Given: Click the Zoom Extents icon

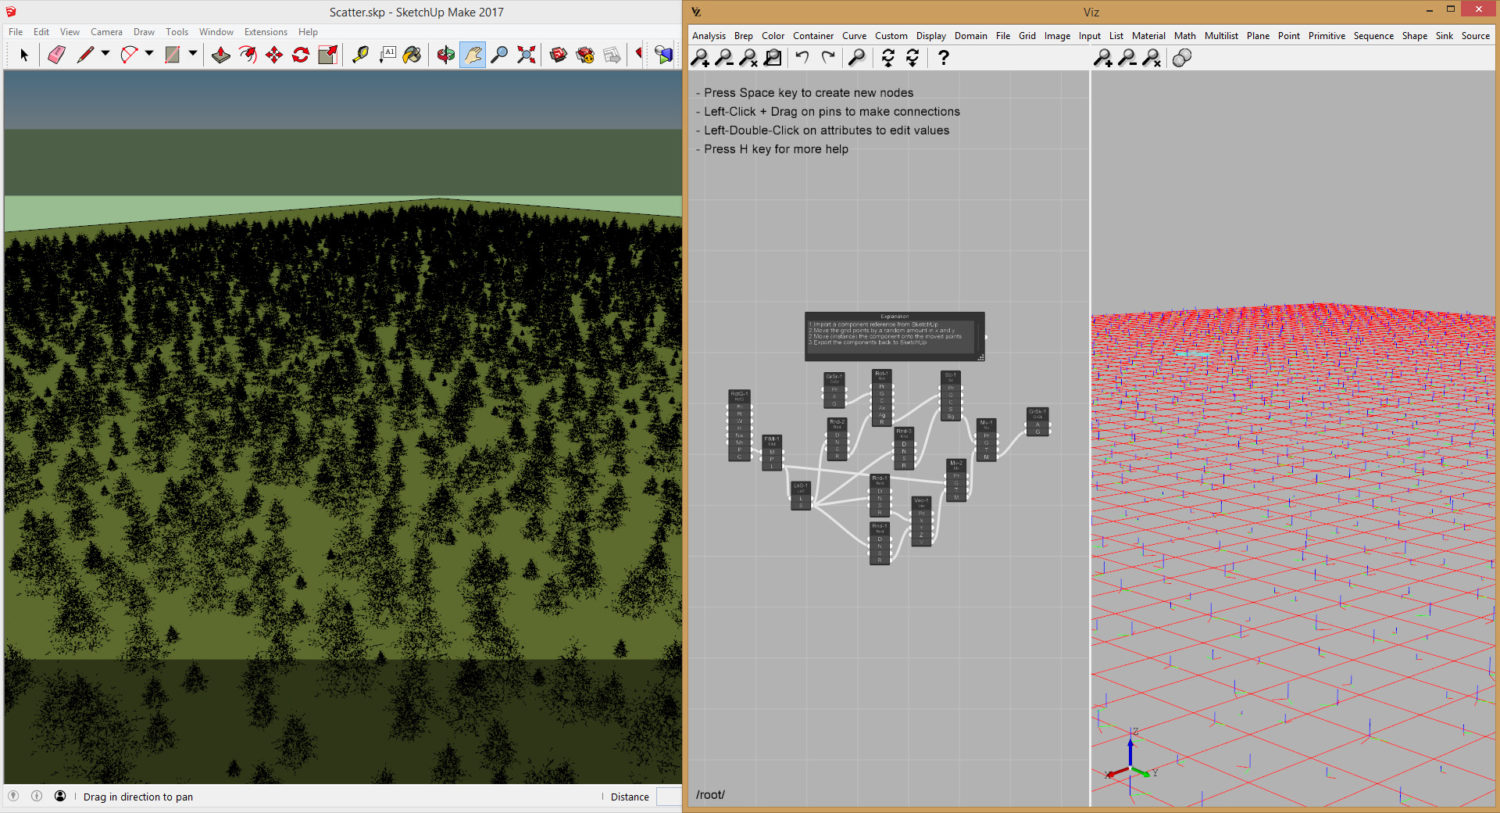Looking at the screenshot, I should coord(526,55).
